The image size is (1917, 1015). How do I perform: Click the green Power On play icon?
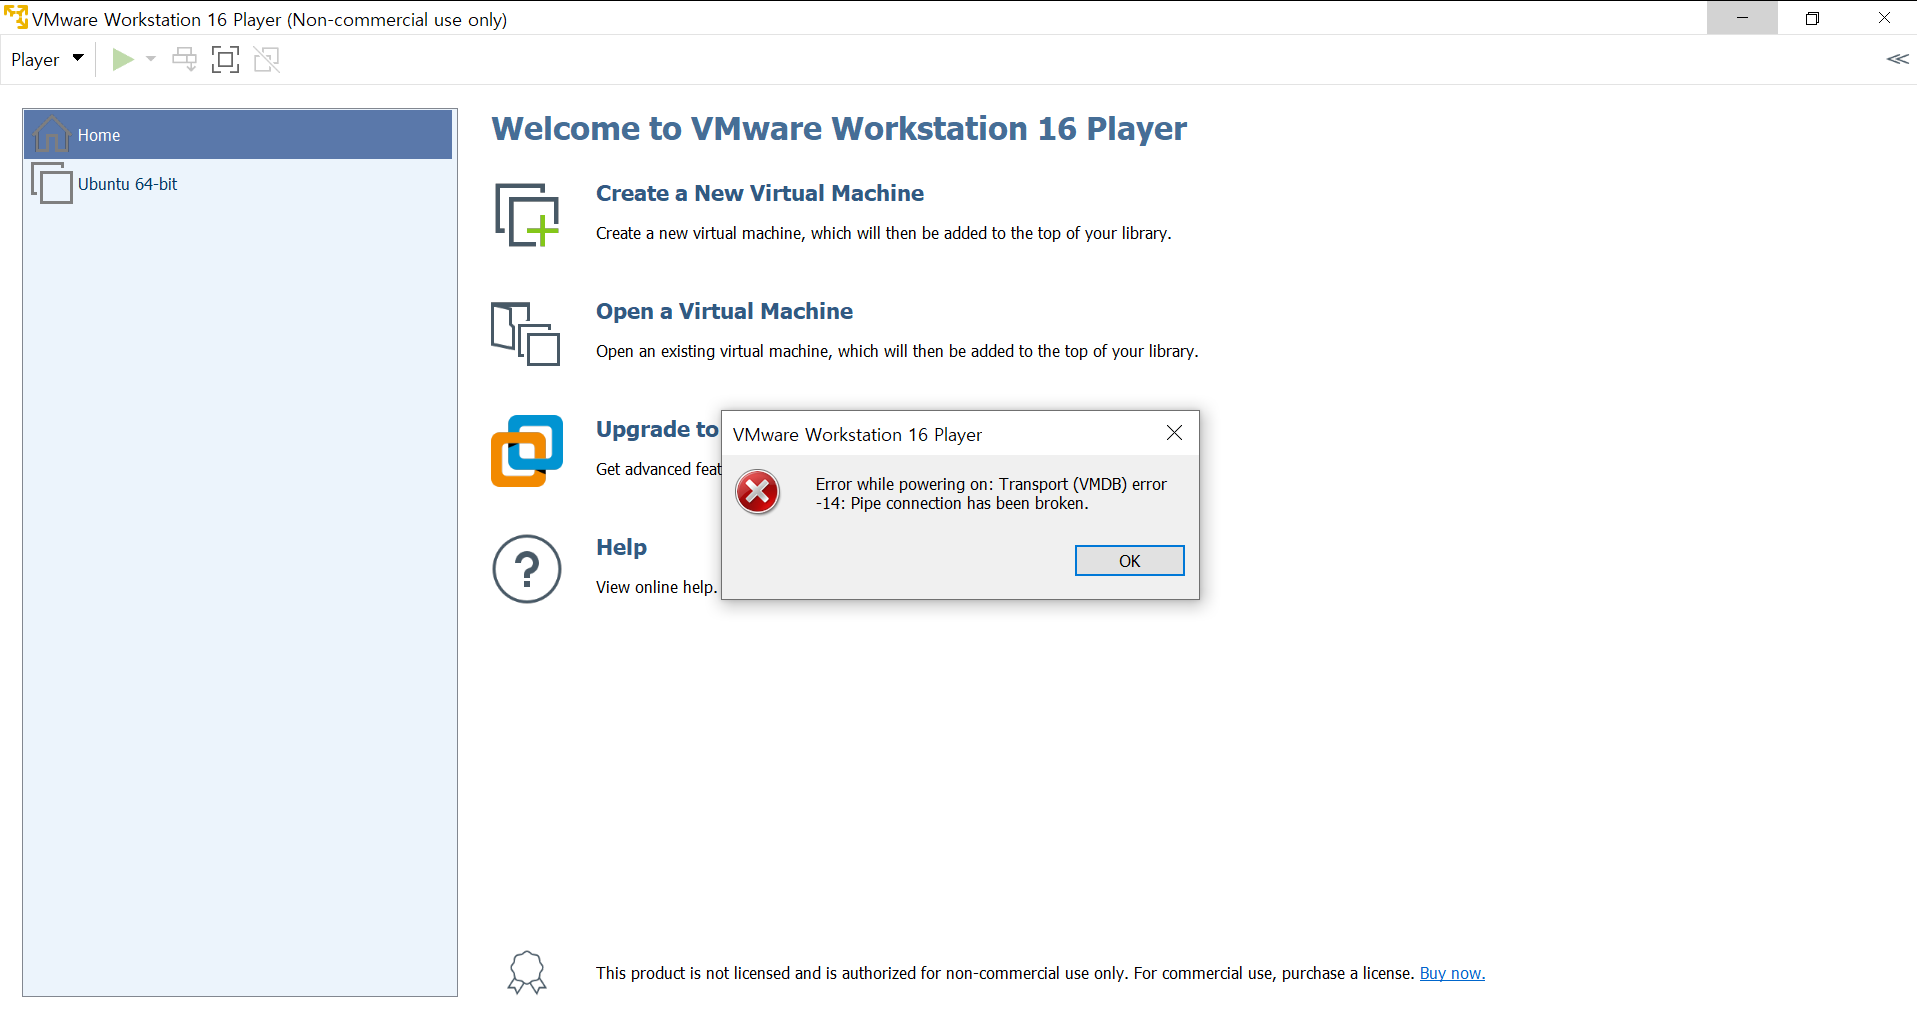click(123, 60)
